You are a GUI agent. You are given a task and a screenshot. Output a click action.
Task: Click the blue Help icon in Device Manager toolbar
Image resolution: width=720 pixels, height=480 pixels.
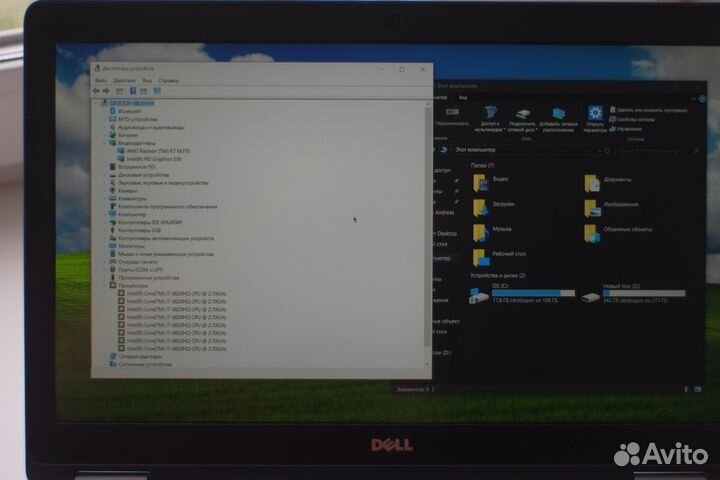tap(133, 91)
